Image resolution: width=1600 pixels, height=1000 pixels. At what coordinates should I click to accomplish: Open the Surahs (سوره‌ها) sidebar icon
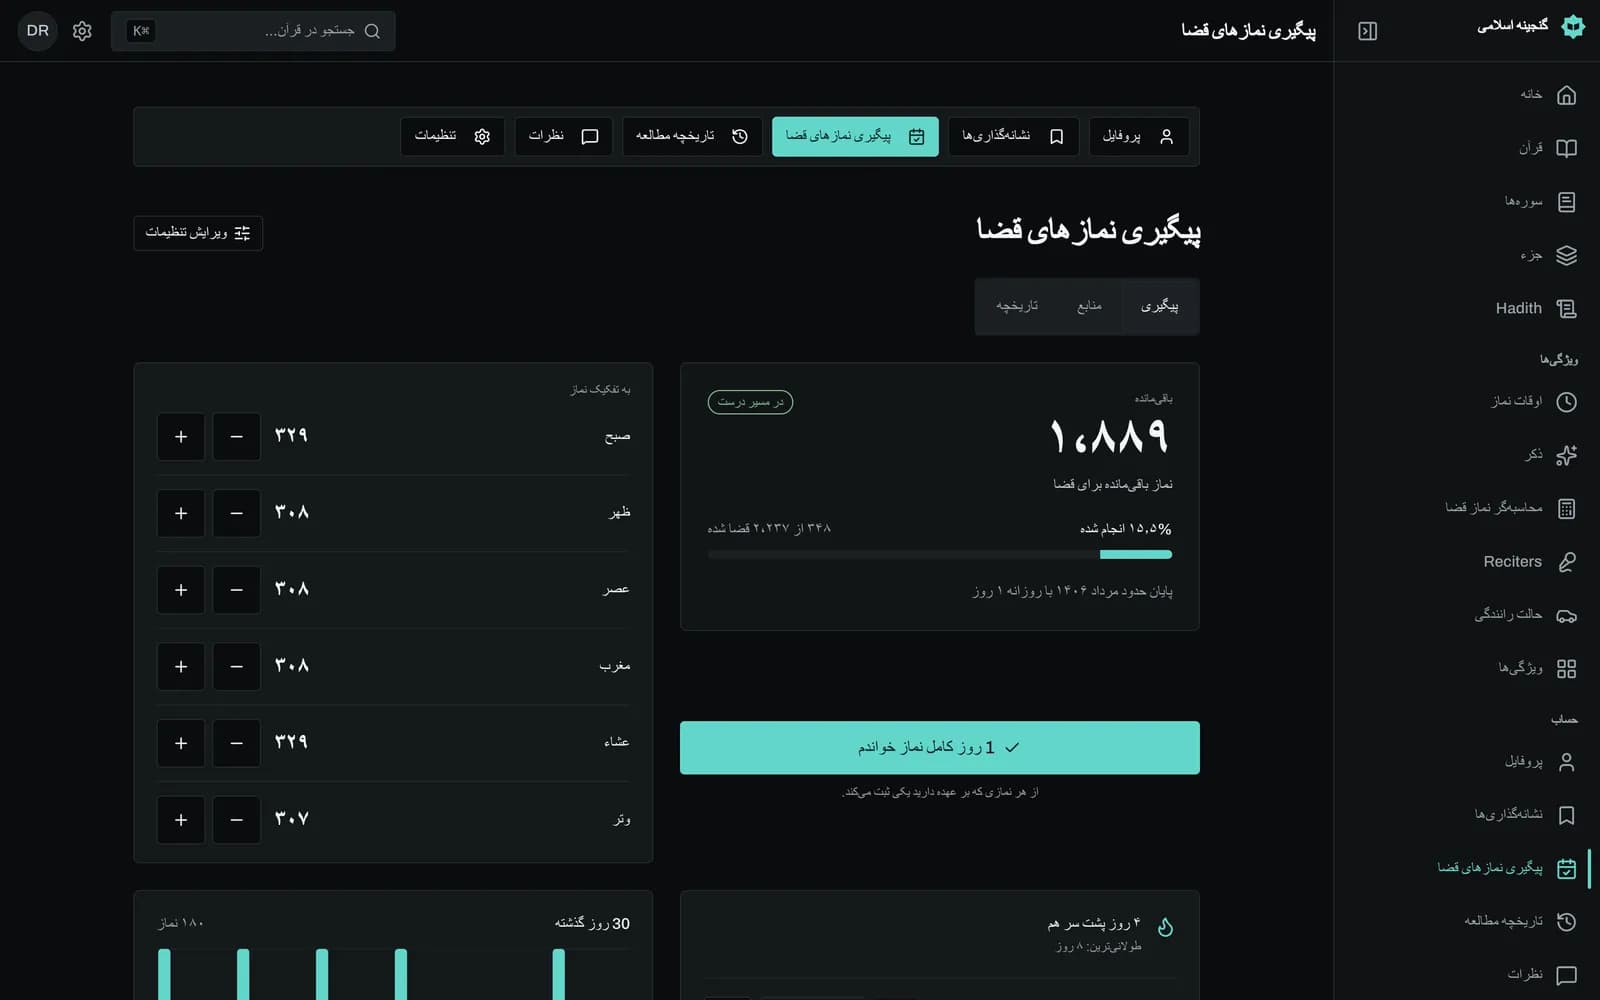pyautogui.click(x=1566, y=202)
